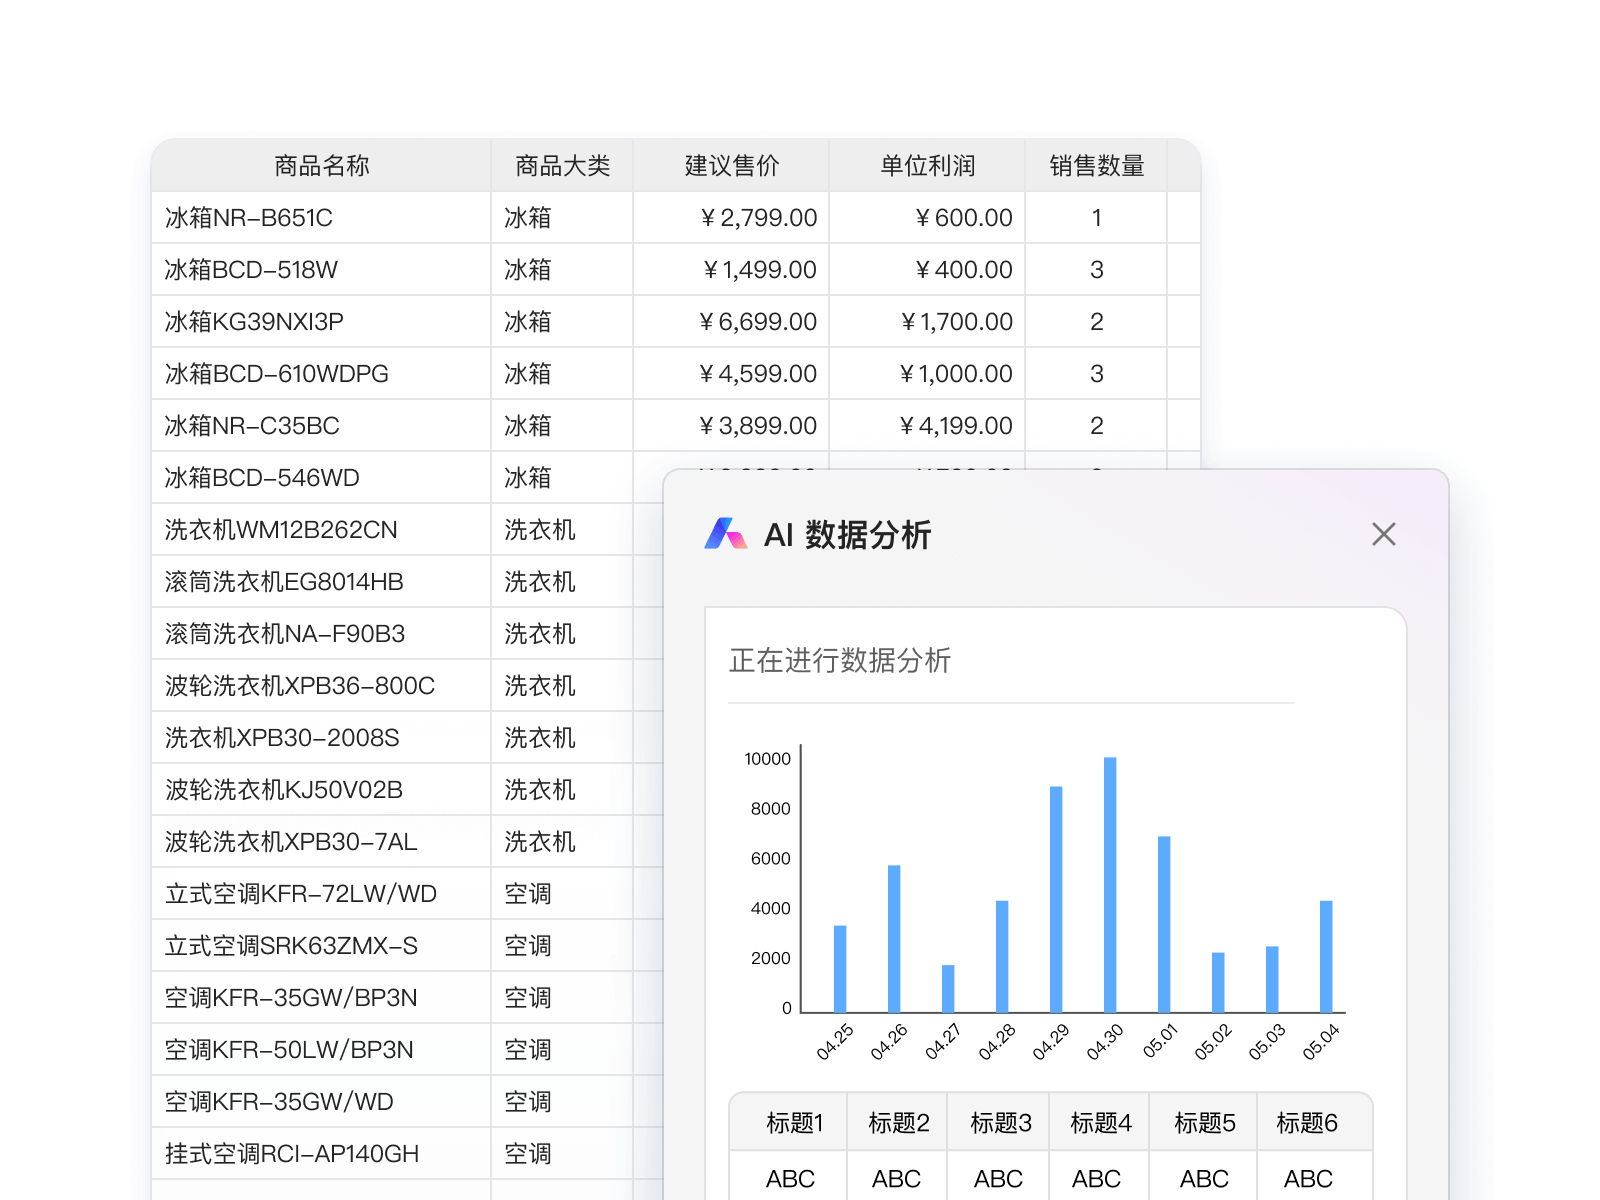Click cell 冰箱KG39NXI3P

321,322
